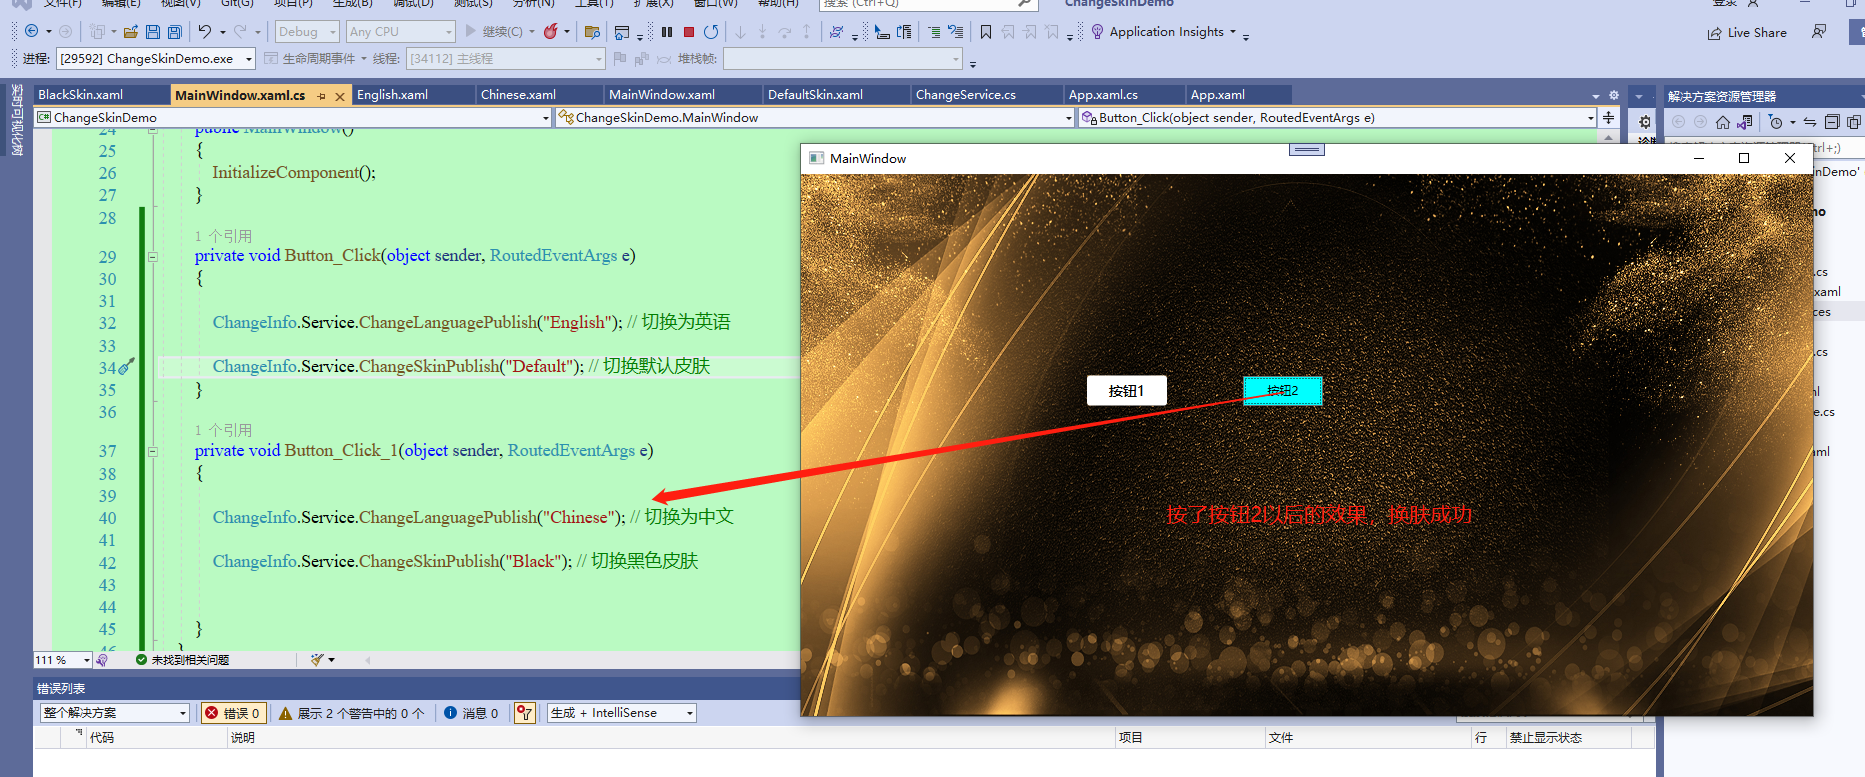This screenshot has width=1865, height=777.
Task: Collapse the Button_Click method outline
Action: click(153, 256)
